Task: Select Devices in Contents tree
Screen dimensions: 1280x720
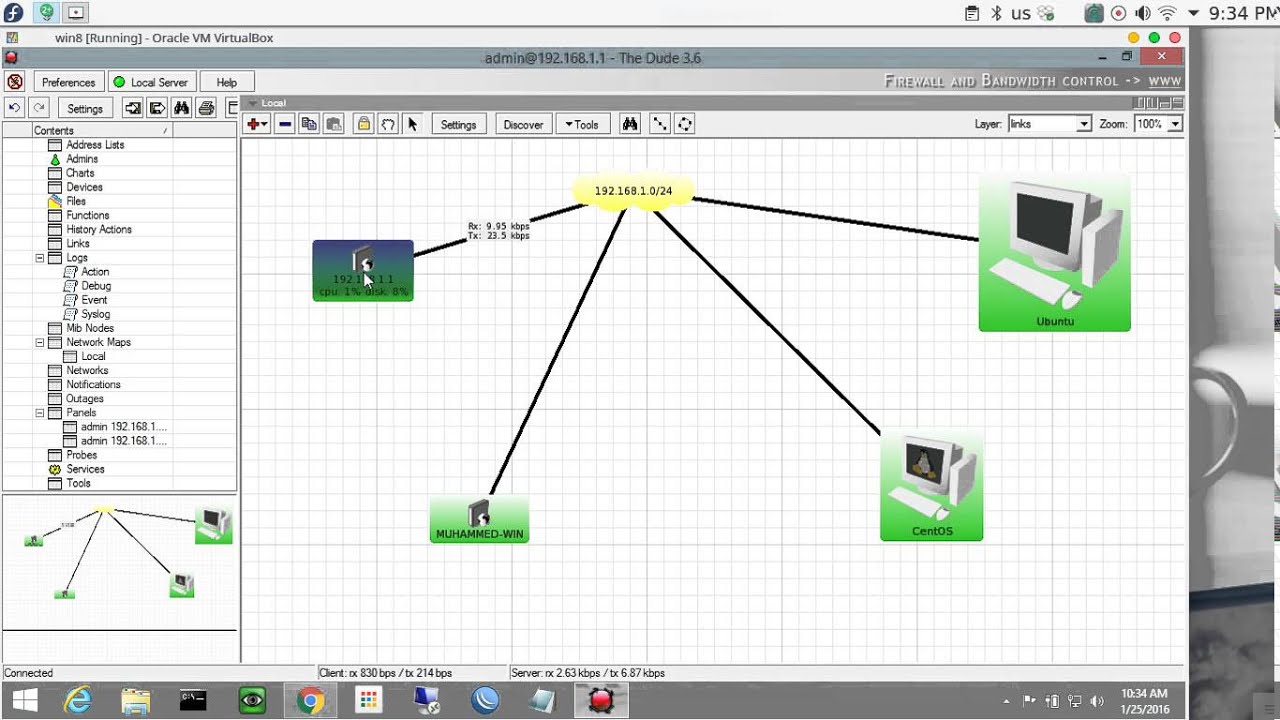Action: tap(84, 187)
